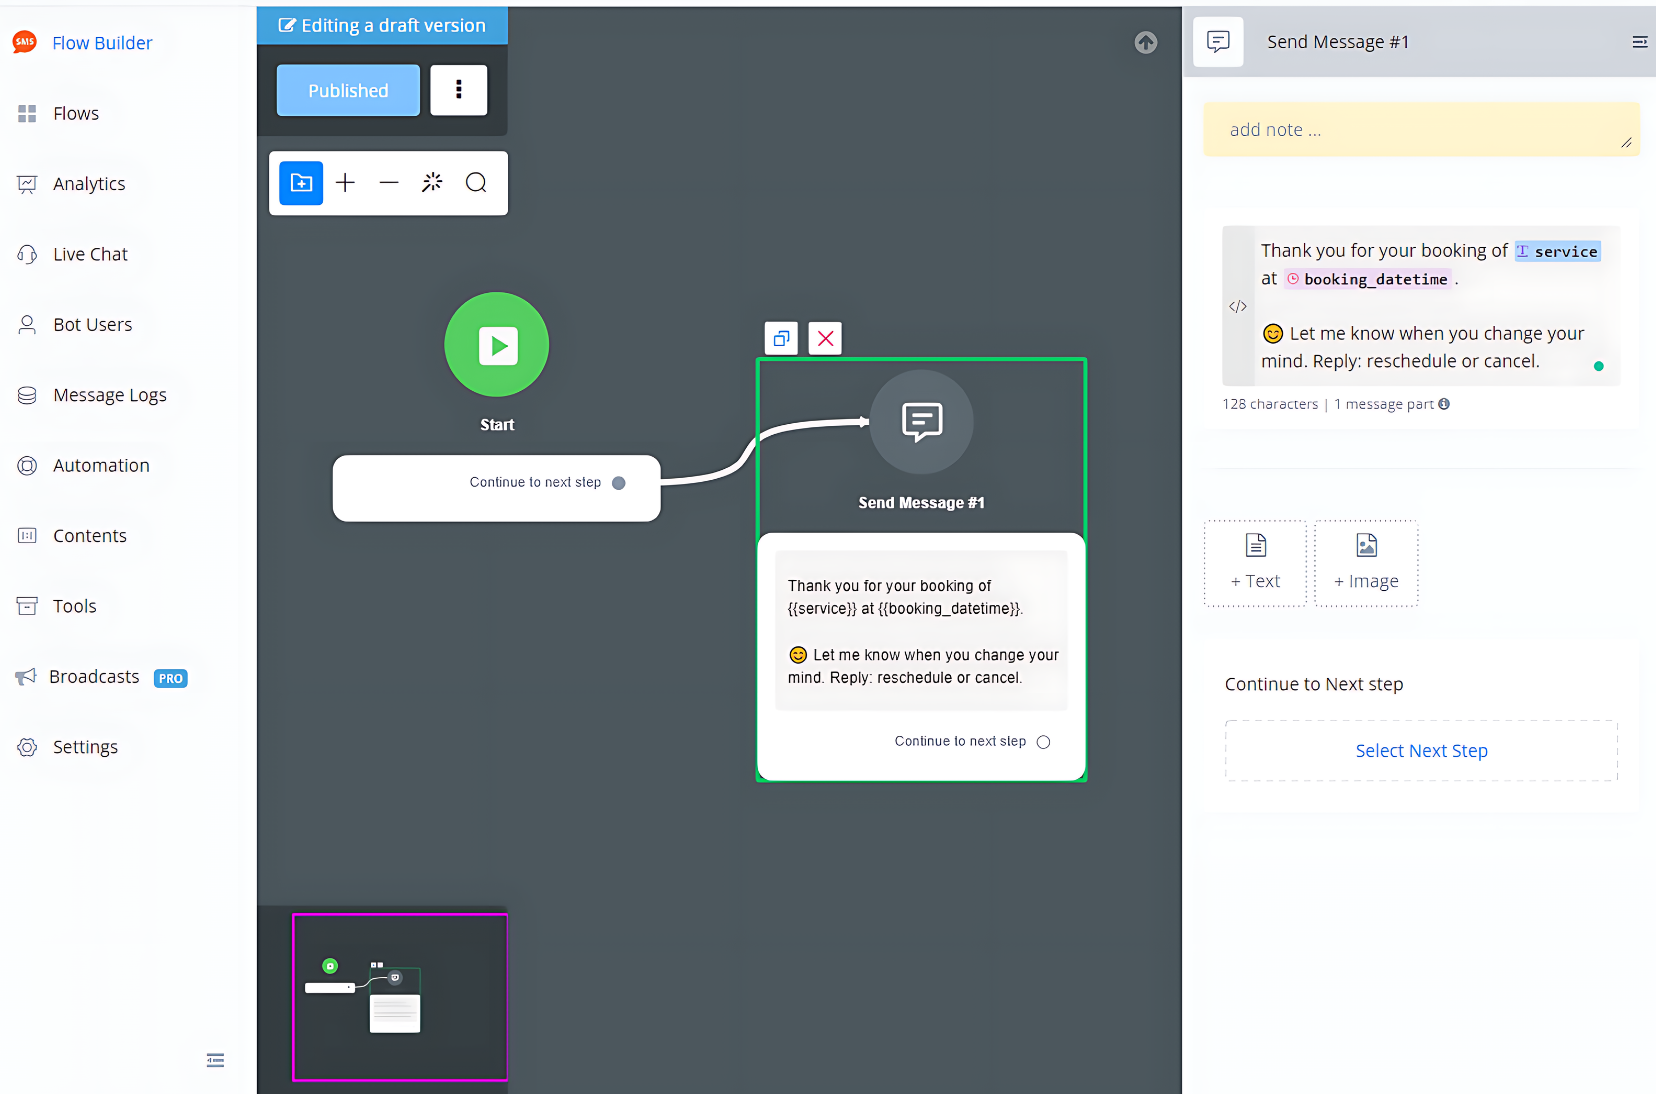
Task: Click the auto-arrange sparkle icon
Action: pyautogui.click(x=432, y=183)
